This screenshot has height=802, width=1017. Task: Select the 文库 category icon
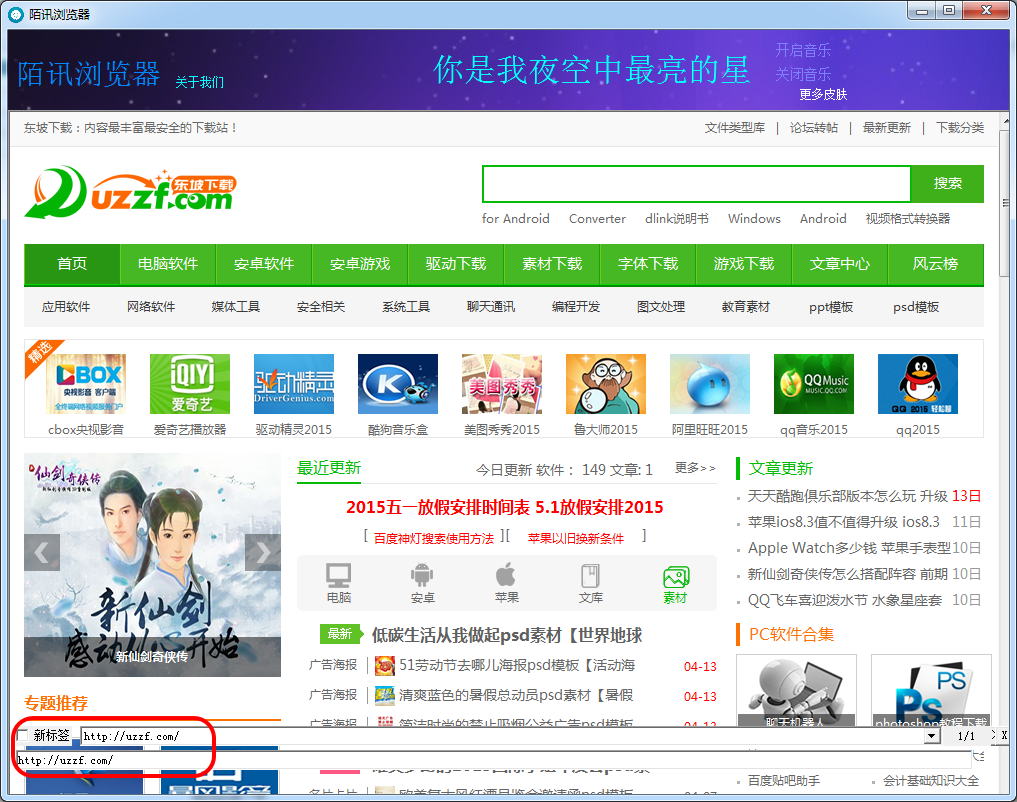(x=590, y=576)
